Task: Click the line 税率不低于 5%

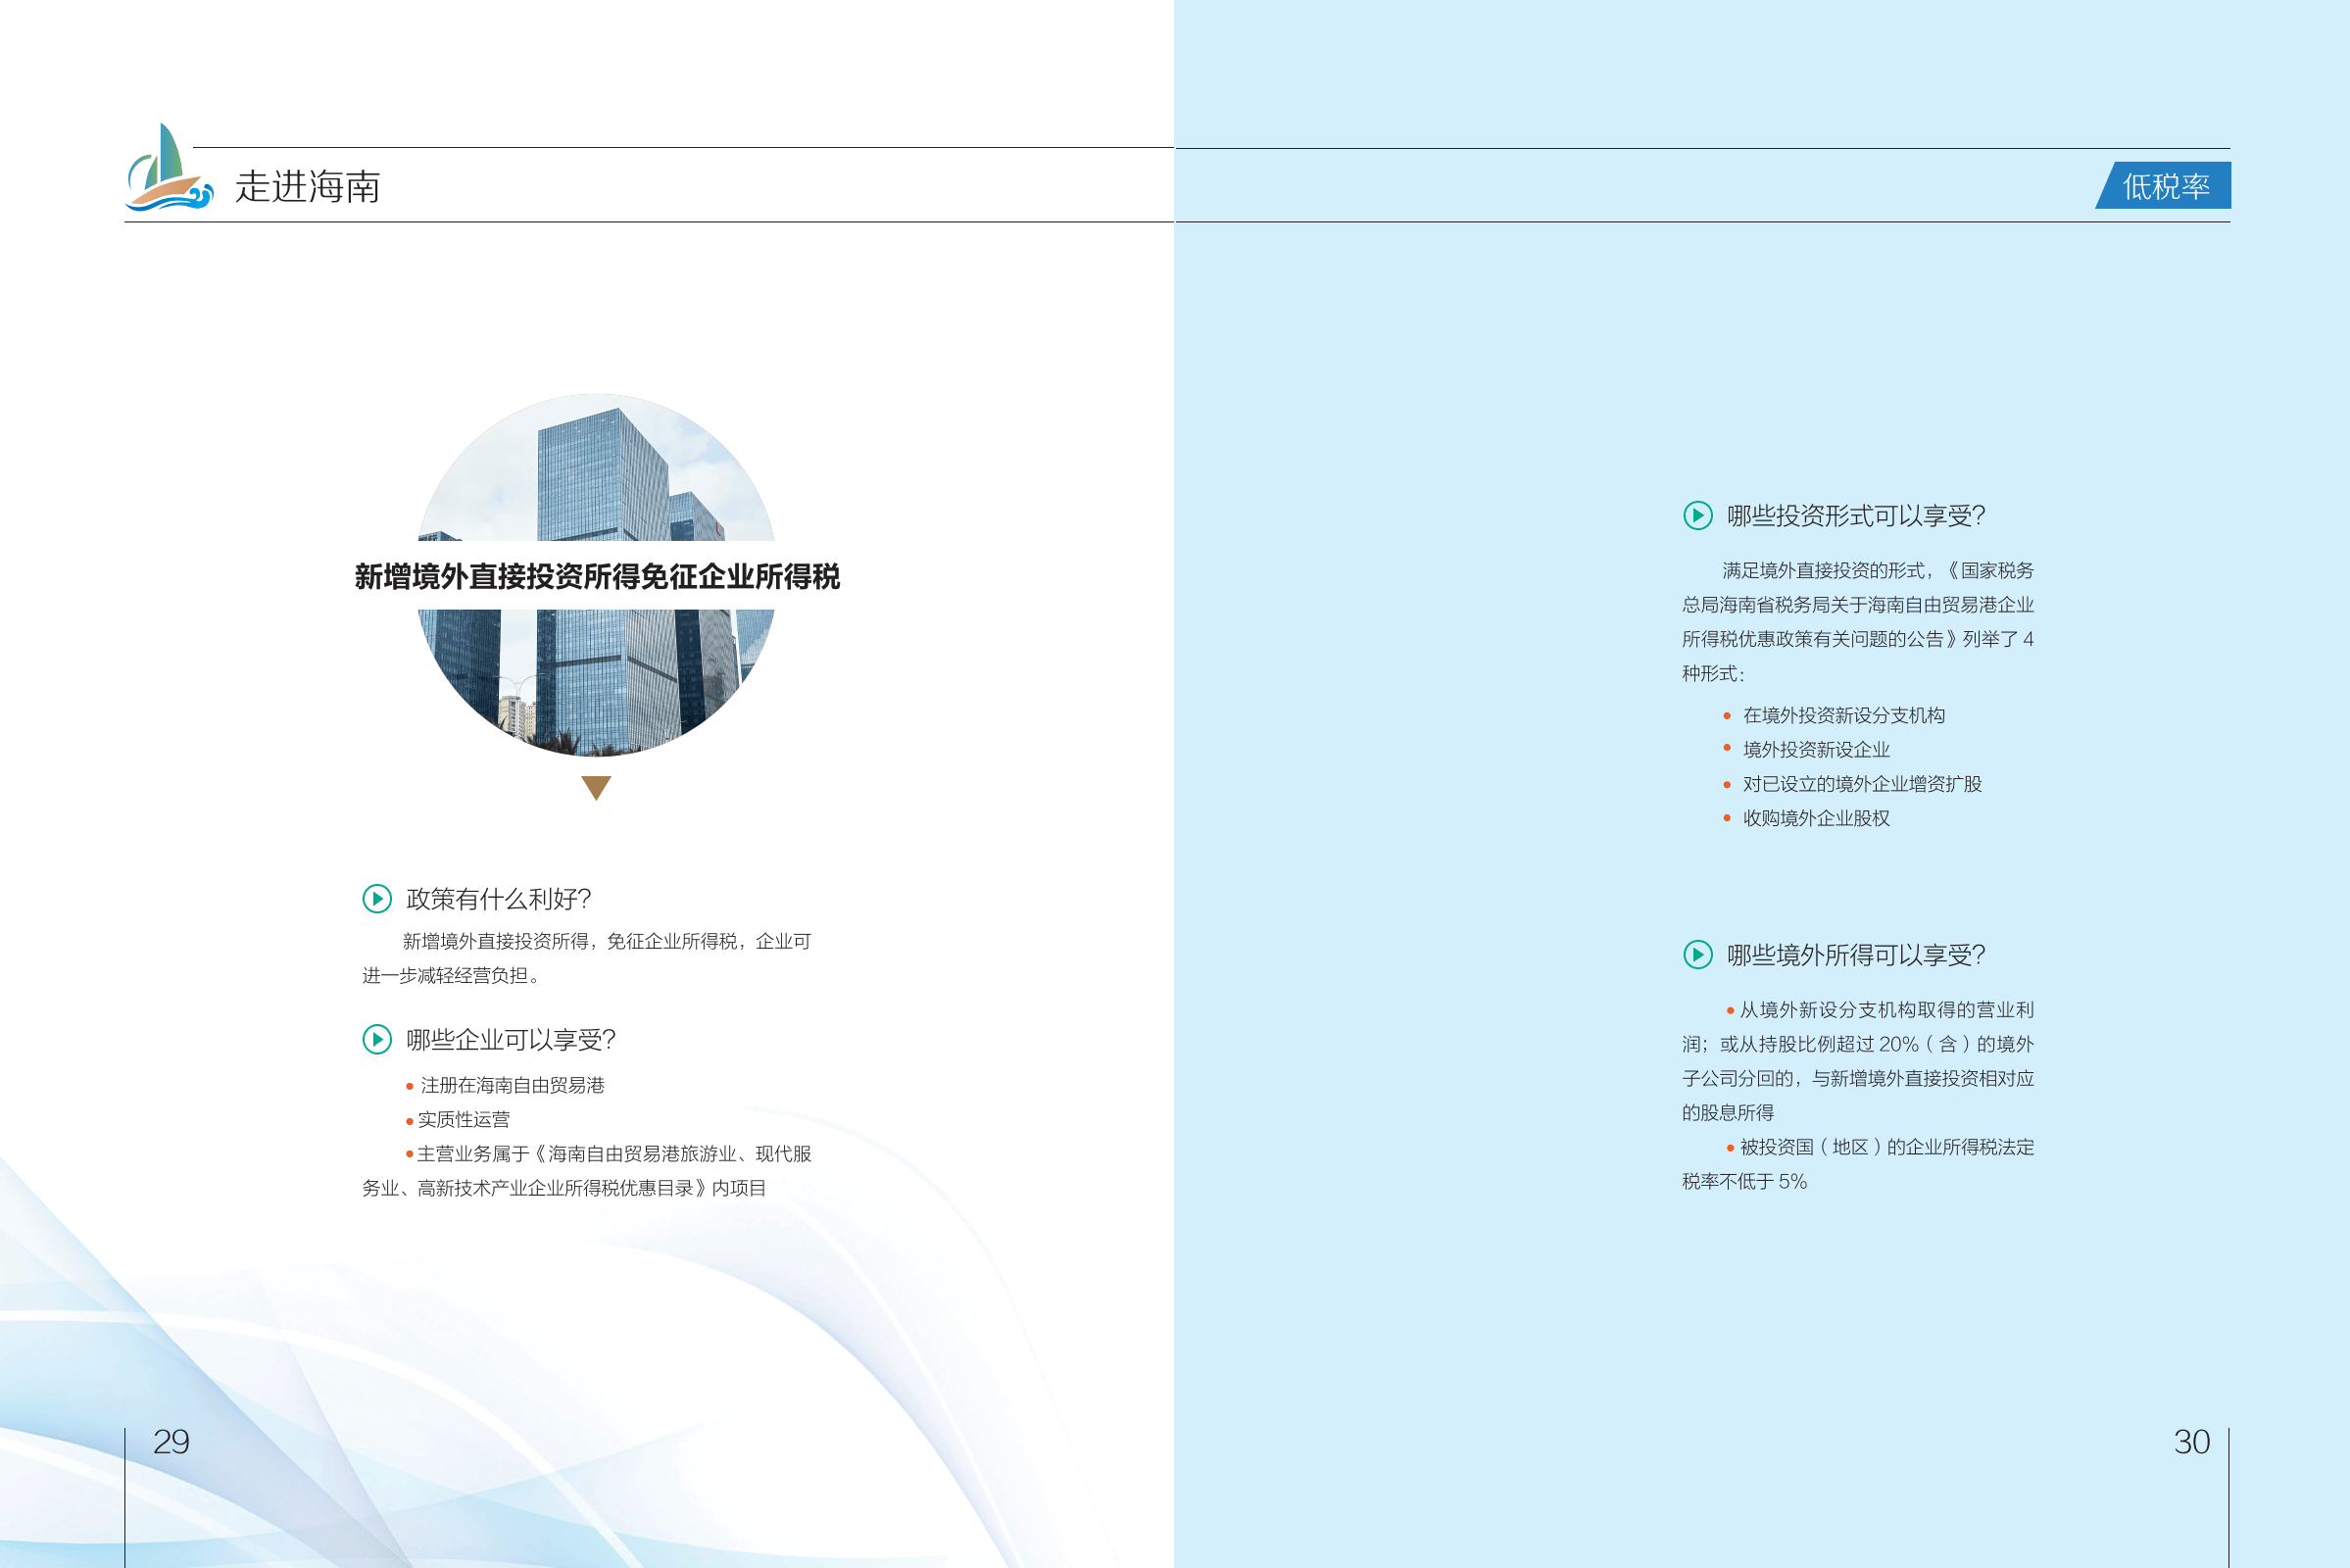Action: tap(1744, 1182)
